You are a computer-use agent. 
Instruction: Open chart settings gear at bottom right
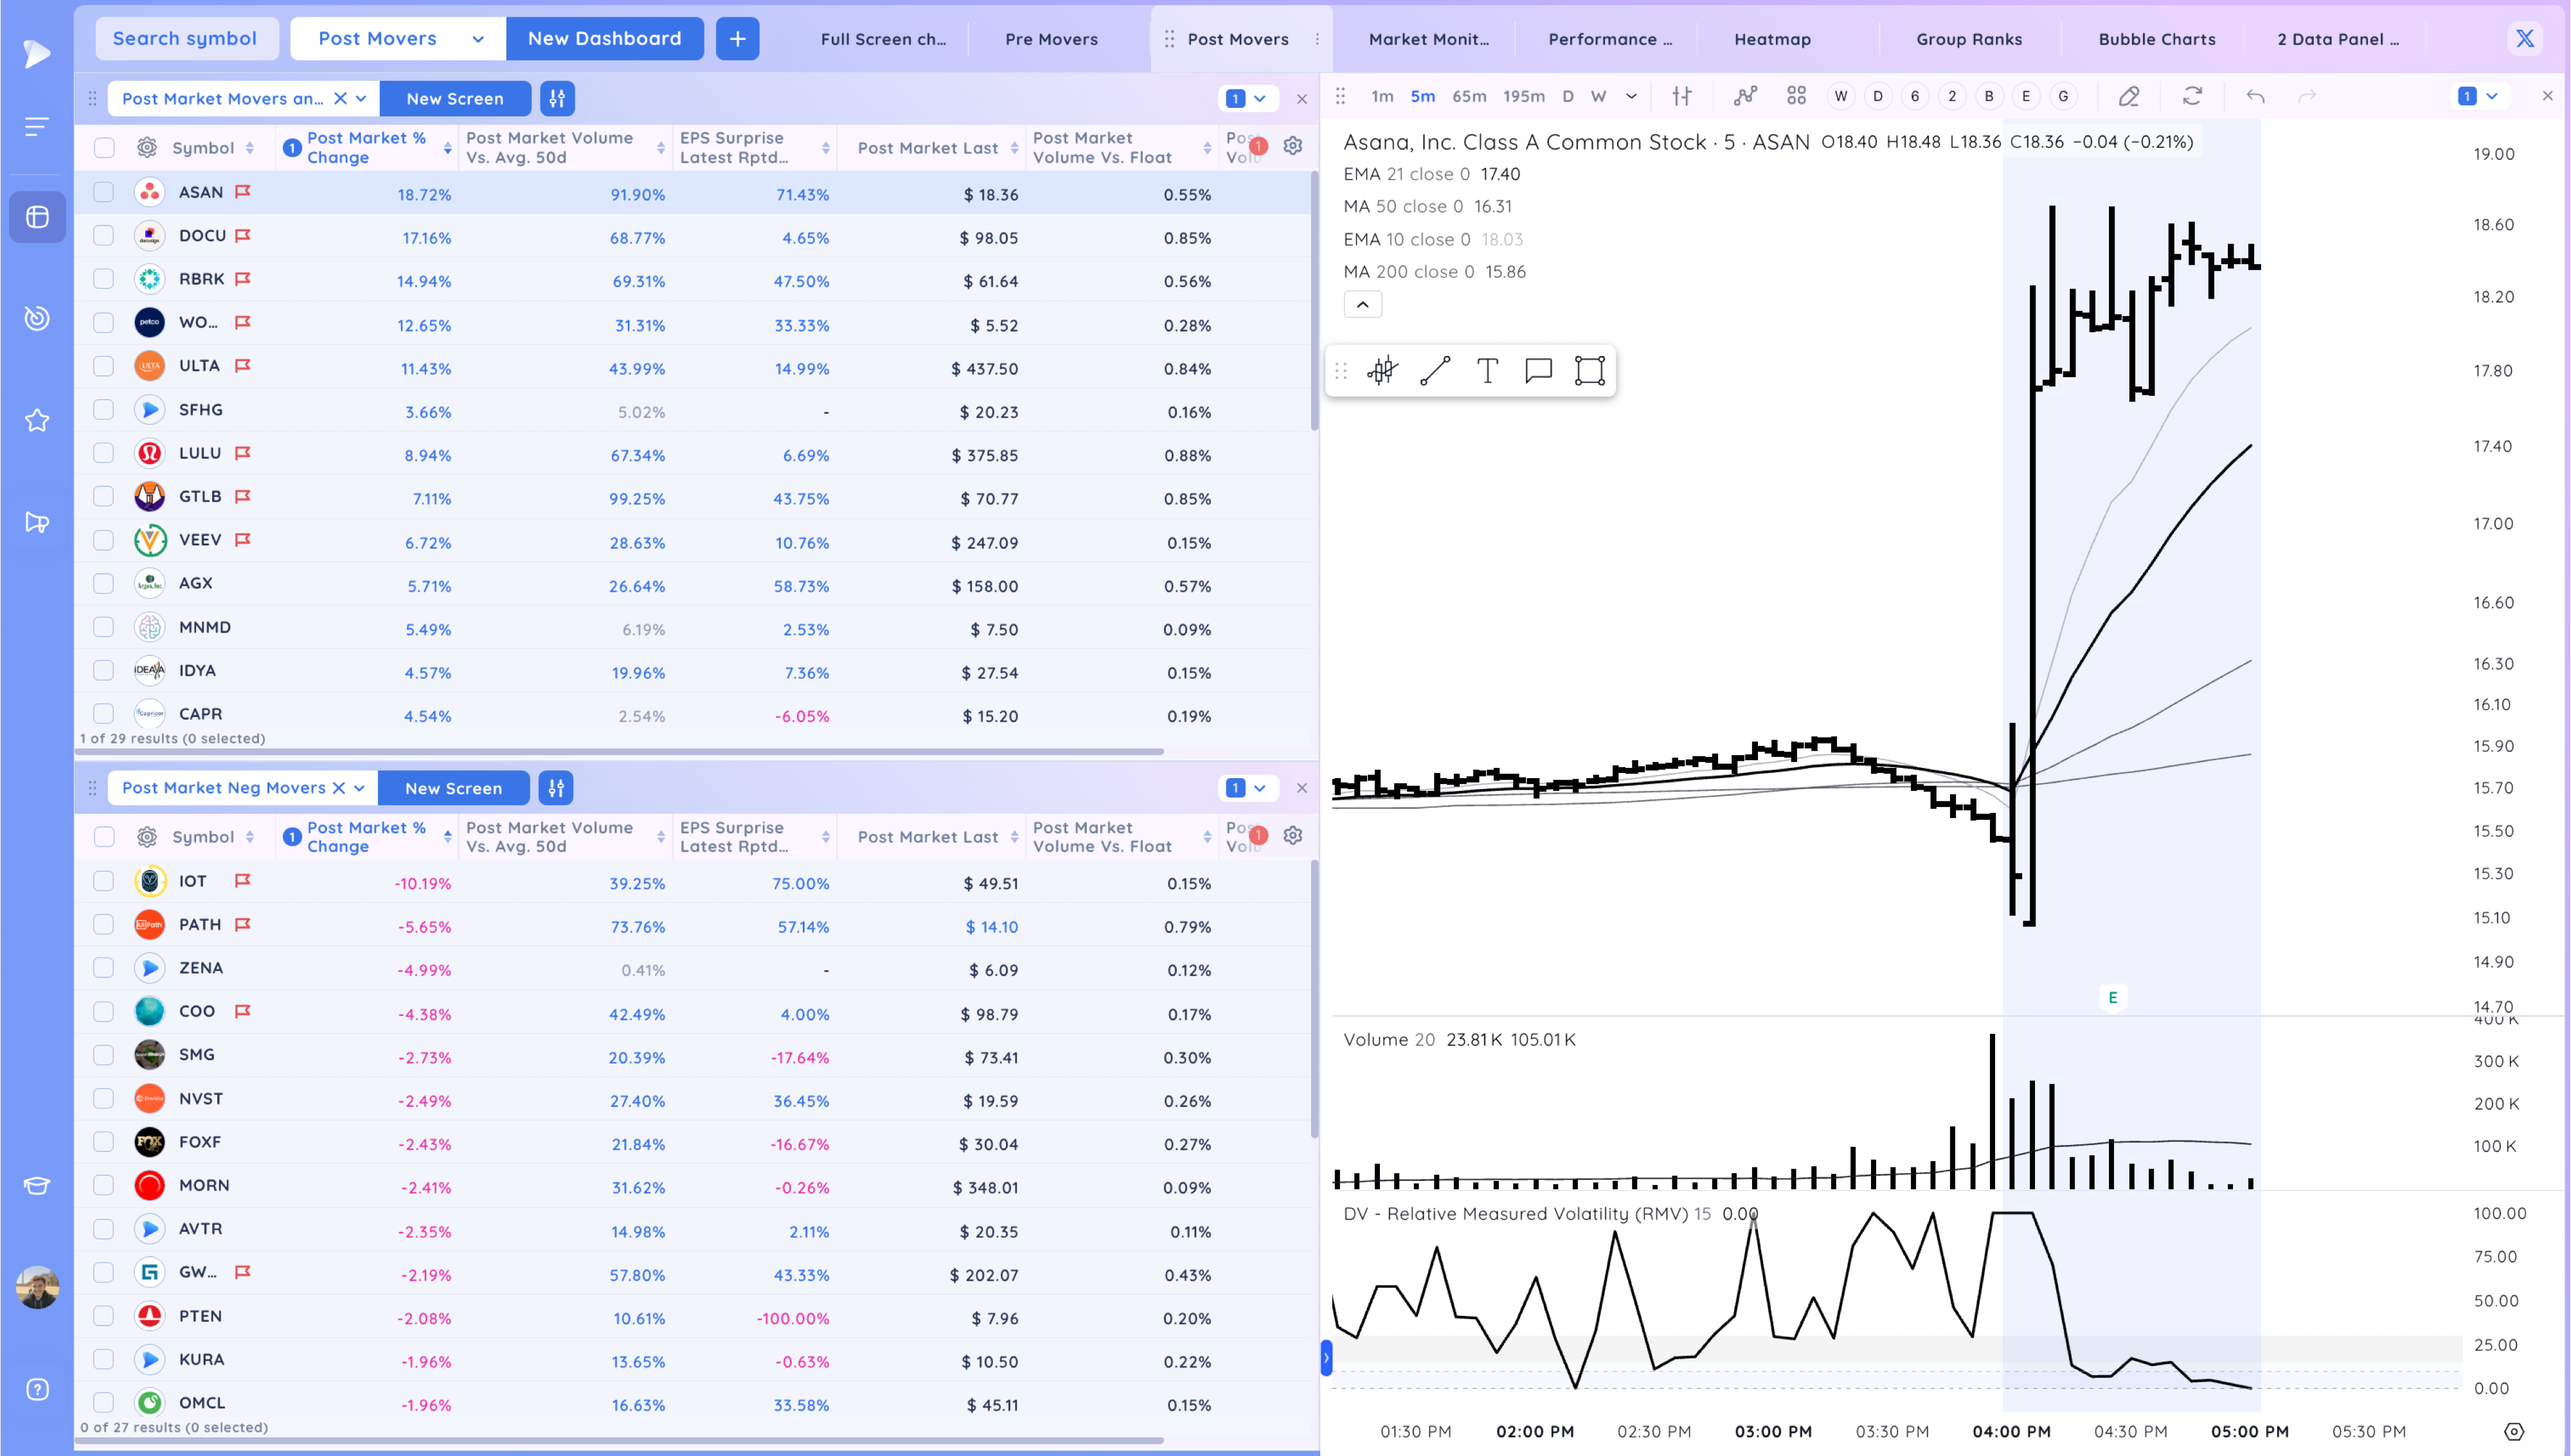(x=2514, y=1431)
